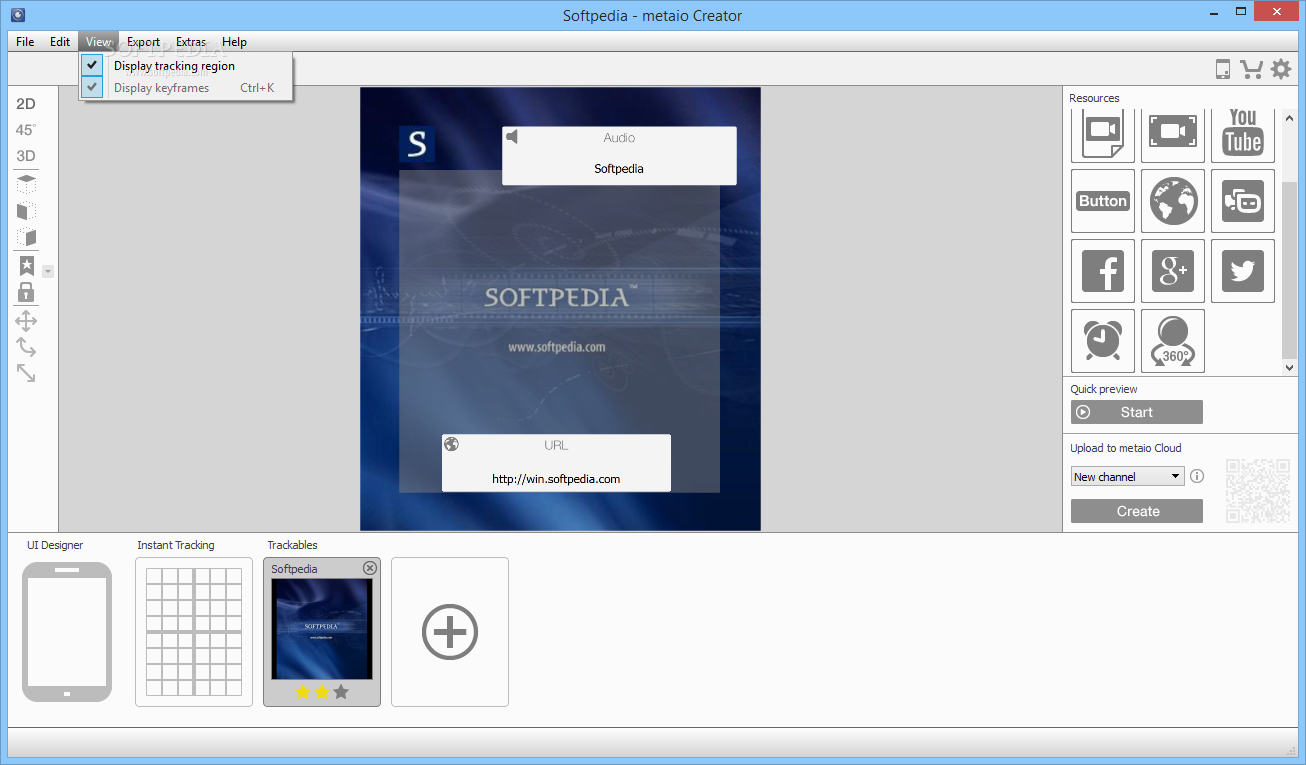This screenshot has height=765, width=1306.
Task: Click the QR code image
Action: (1258, 491)
